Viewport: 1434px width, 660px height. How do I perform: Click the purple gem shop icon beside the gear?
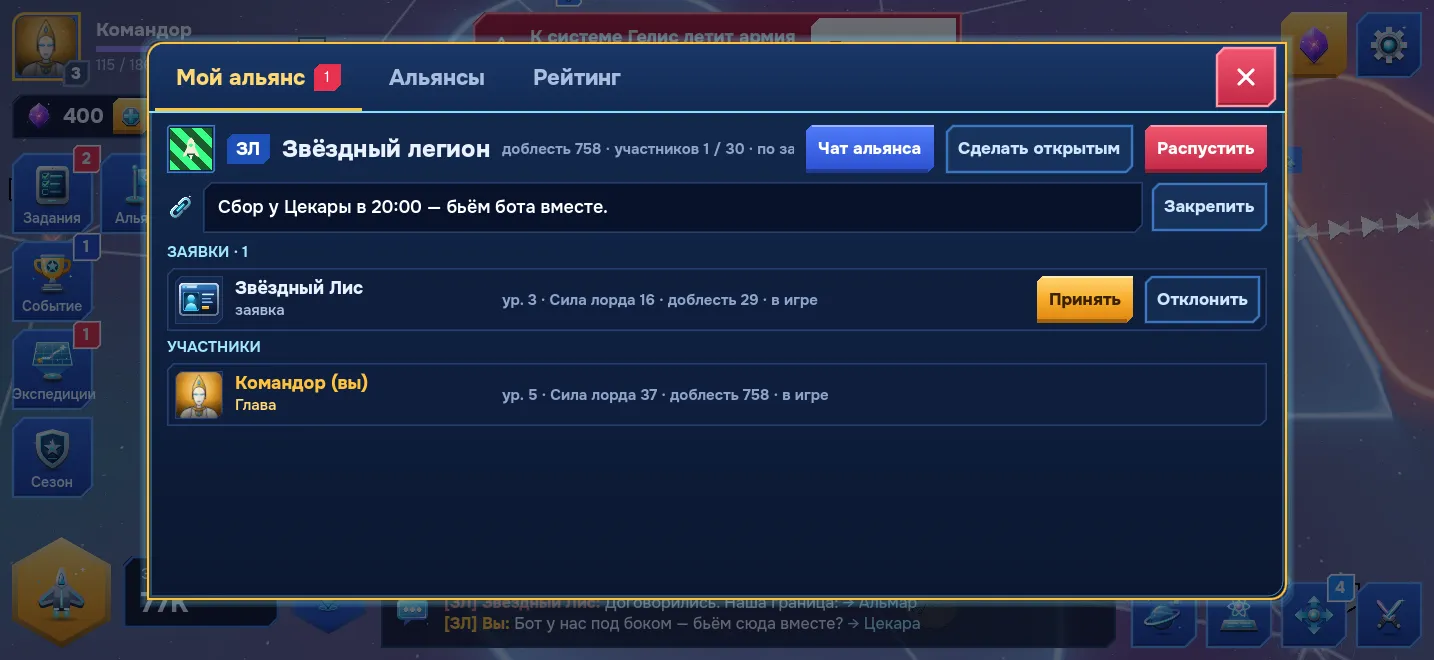[1313, 45]
